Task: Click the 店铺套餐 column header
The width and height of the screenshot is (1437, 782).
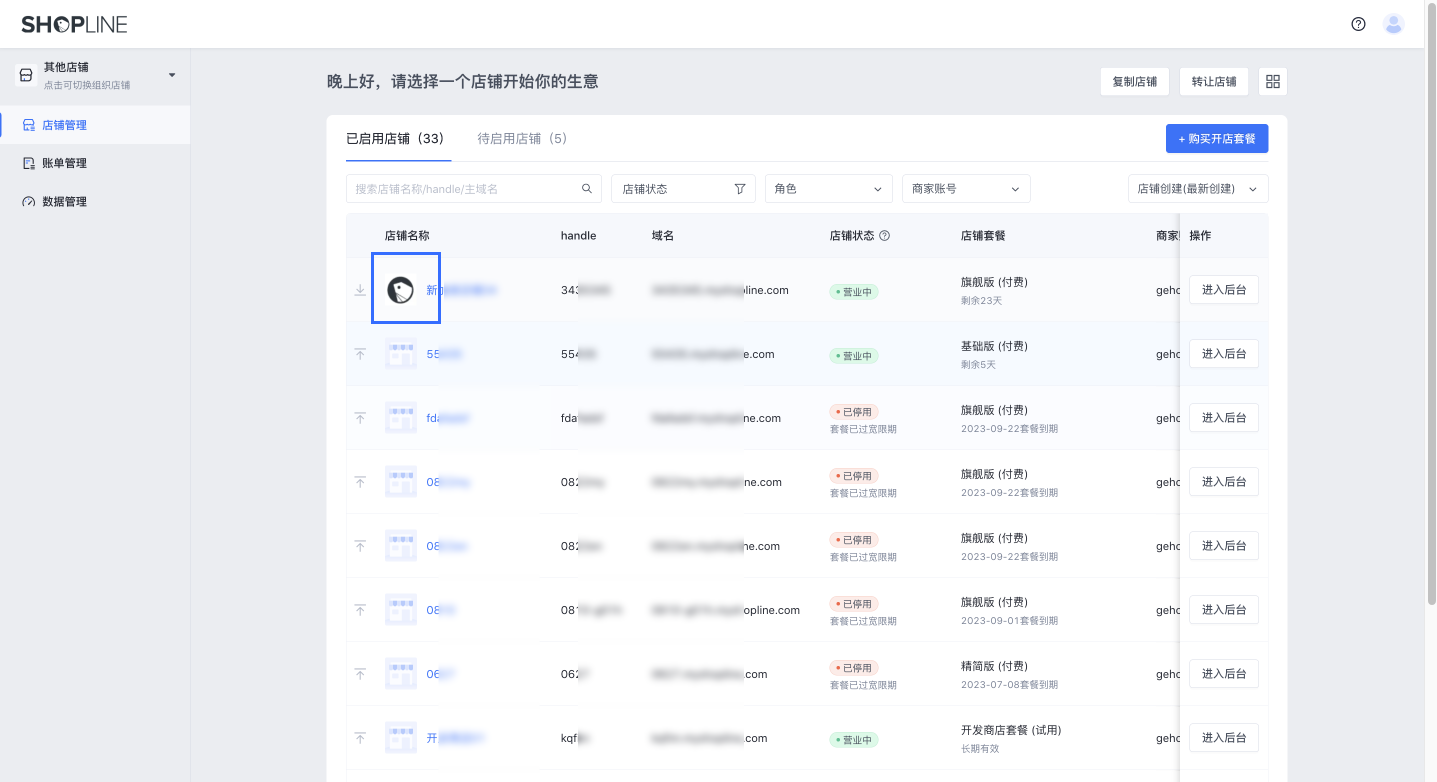Action: click(x=983, y=236)
